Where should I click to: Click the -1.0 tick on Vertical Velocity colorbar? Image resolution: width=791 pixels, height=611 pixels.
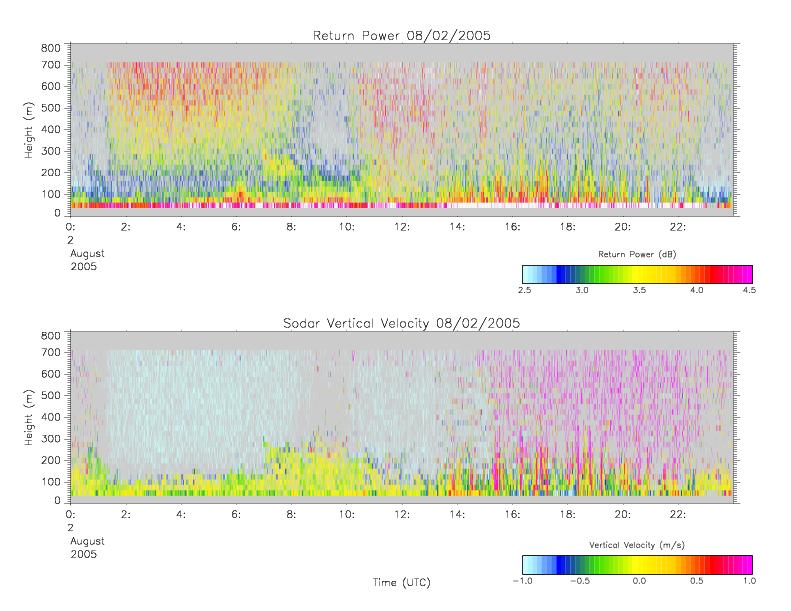pyautogui.click(x=523, y=581)
